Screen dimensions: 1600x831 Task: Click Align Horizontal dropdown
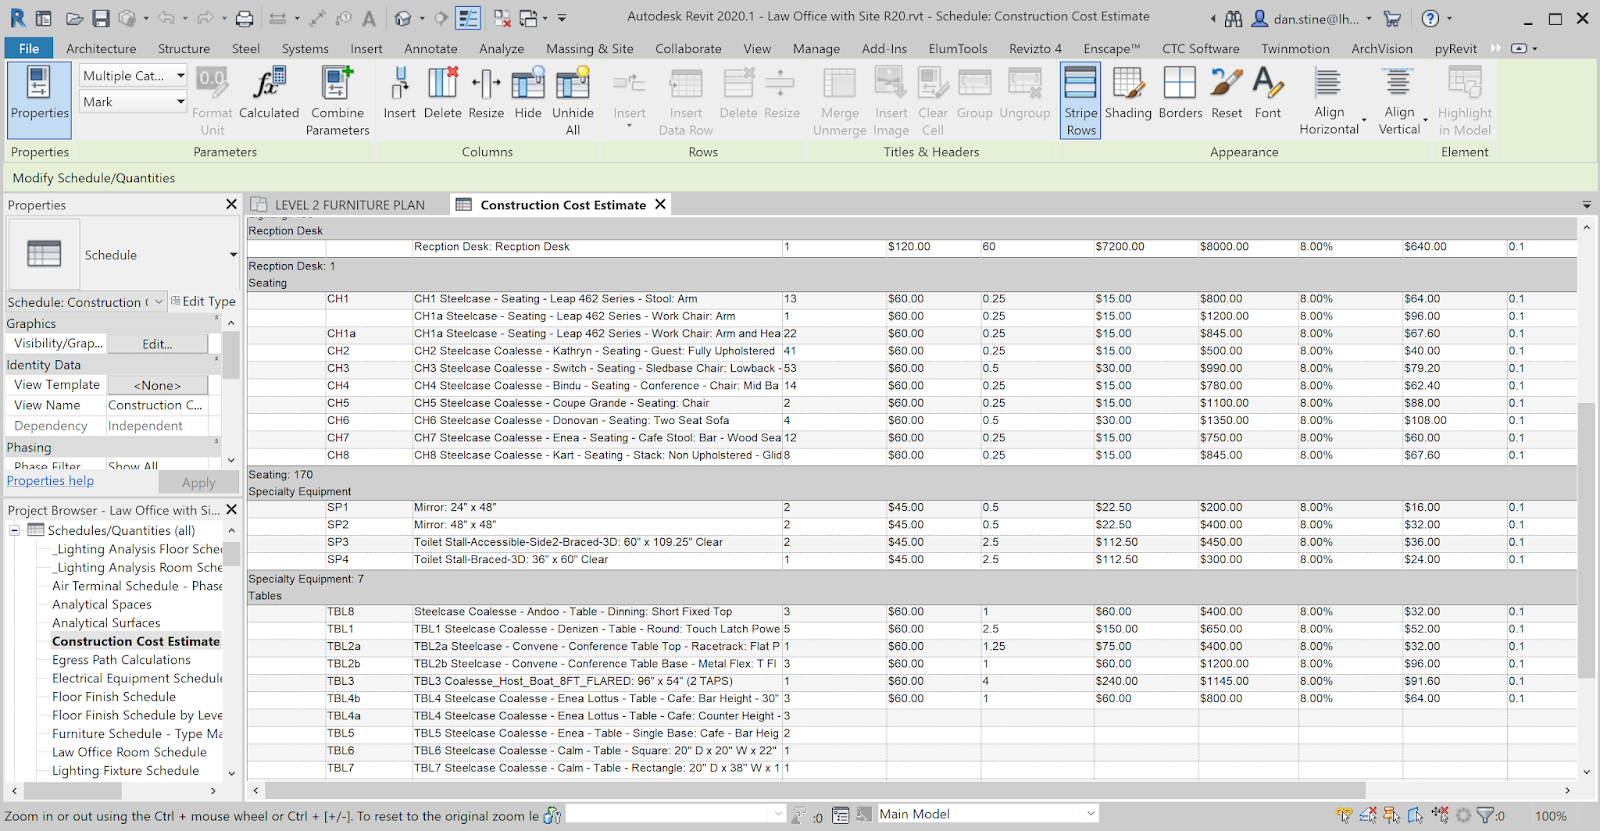click(x=1329, y=100)
